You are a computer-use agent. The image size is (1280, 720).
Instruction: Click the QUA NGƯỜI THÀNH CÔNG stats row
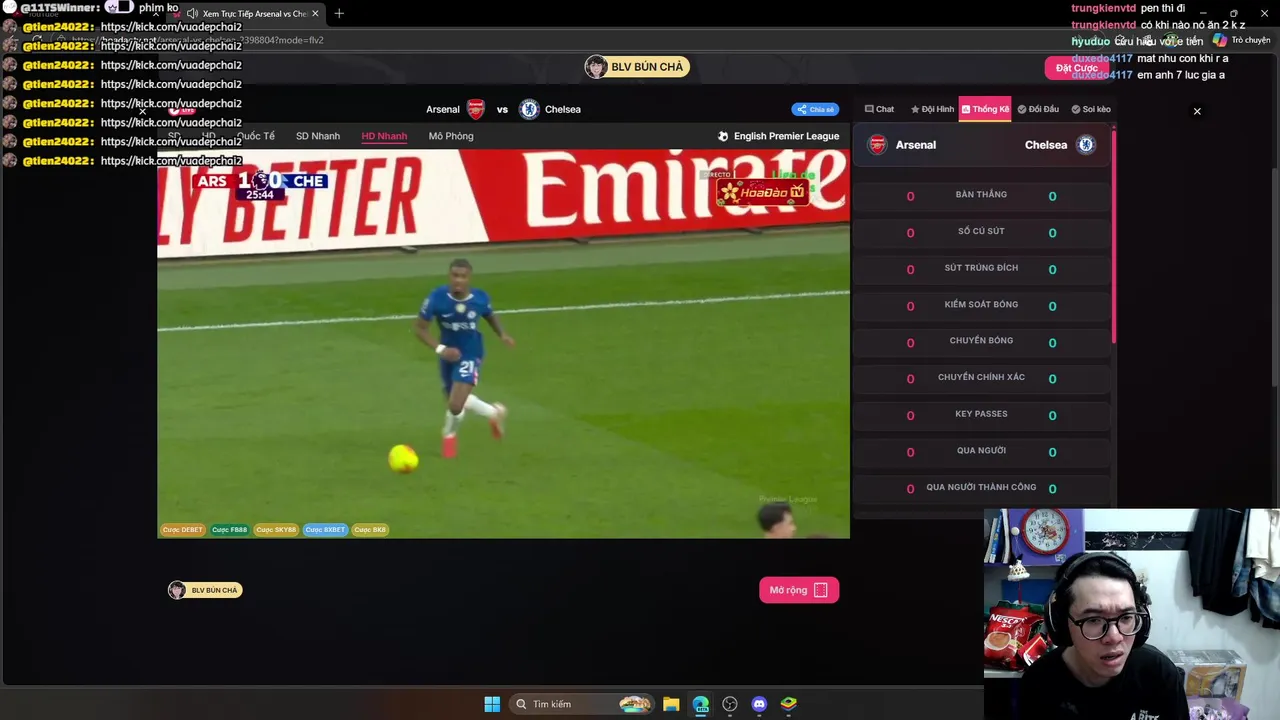coord(981,488)
